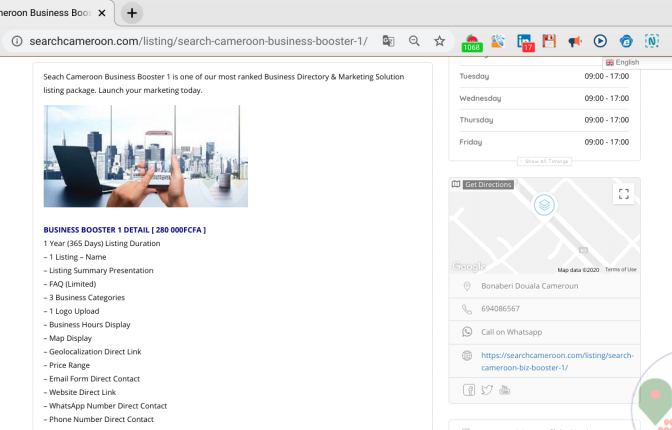This screenshot has height=430, width=672.
Task: Click the Get Directions button
Action: tap(488, 185)
